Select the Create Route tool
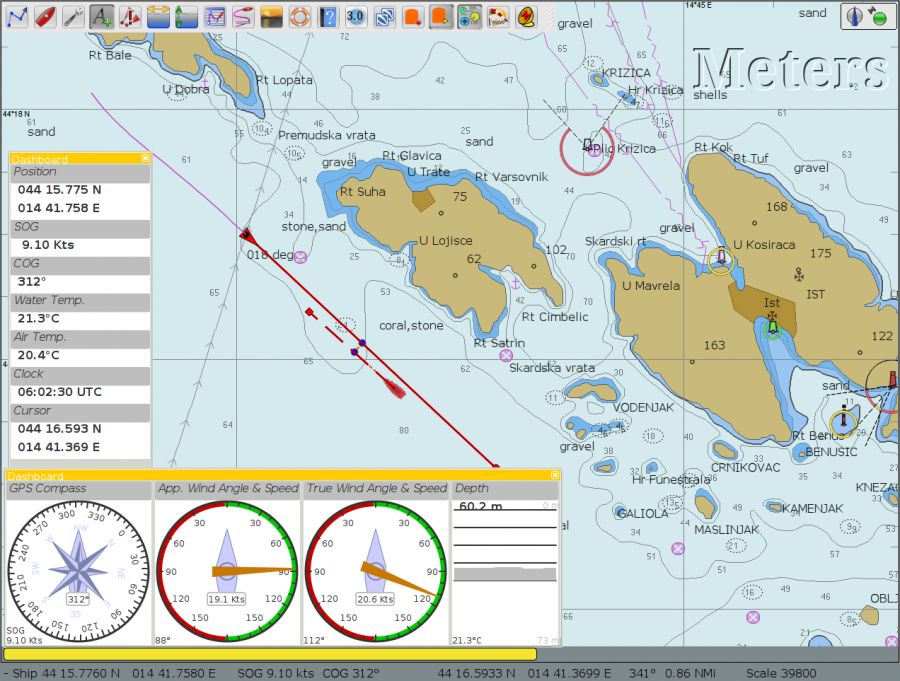This screenshot has width=900, height=681. click(16, 16)
